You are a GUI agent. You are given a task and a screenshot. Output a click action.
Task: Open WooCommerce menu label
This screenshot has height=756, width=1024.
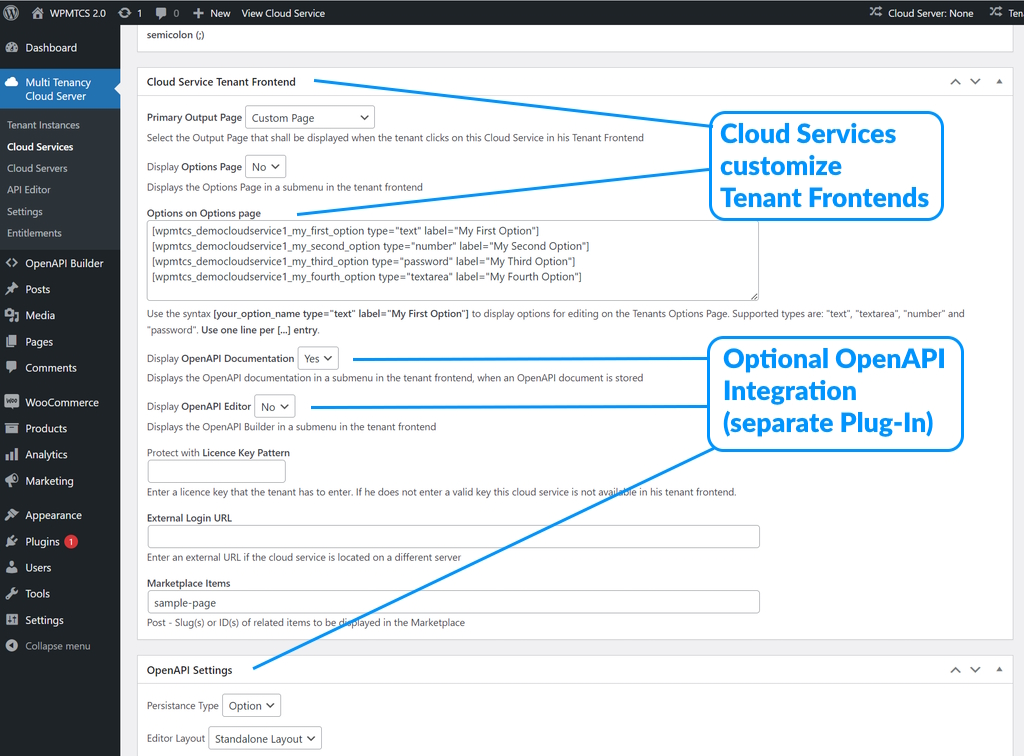pyautogui.click(x=62, y=402)
